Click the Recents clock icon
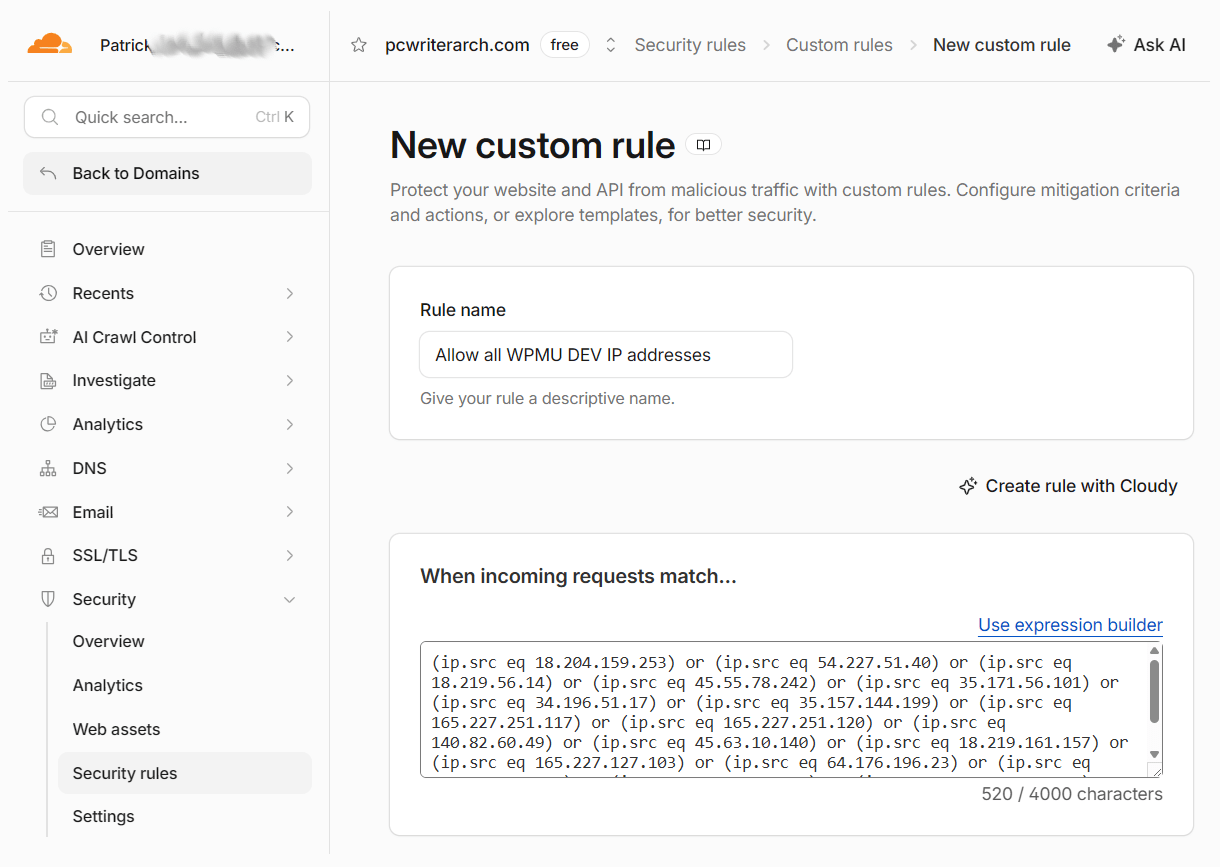Viewport: 1220px width, 867px height. [x=48, y=293]
